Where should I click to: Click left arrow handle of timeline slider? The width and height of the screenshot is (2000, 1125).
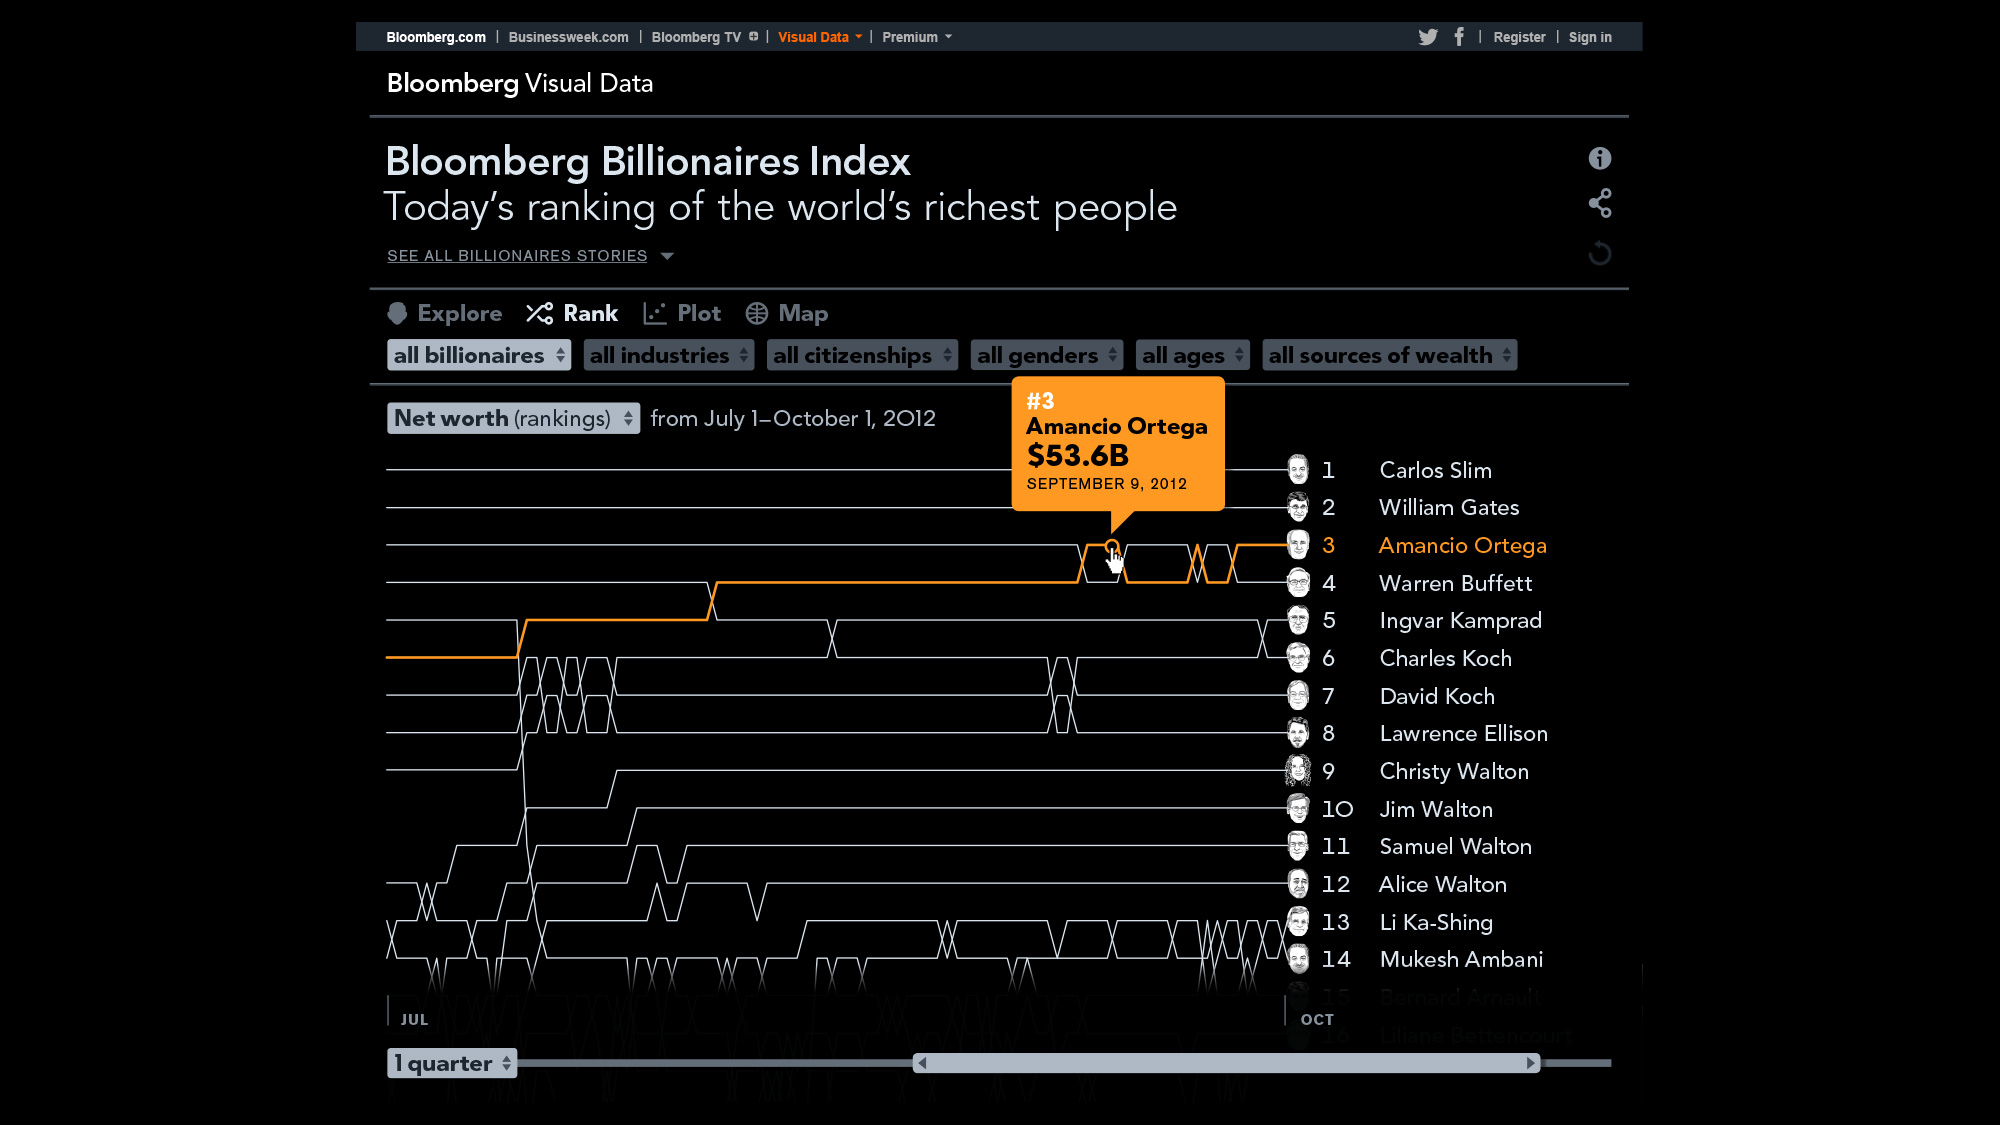tap(922, 1063)
